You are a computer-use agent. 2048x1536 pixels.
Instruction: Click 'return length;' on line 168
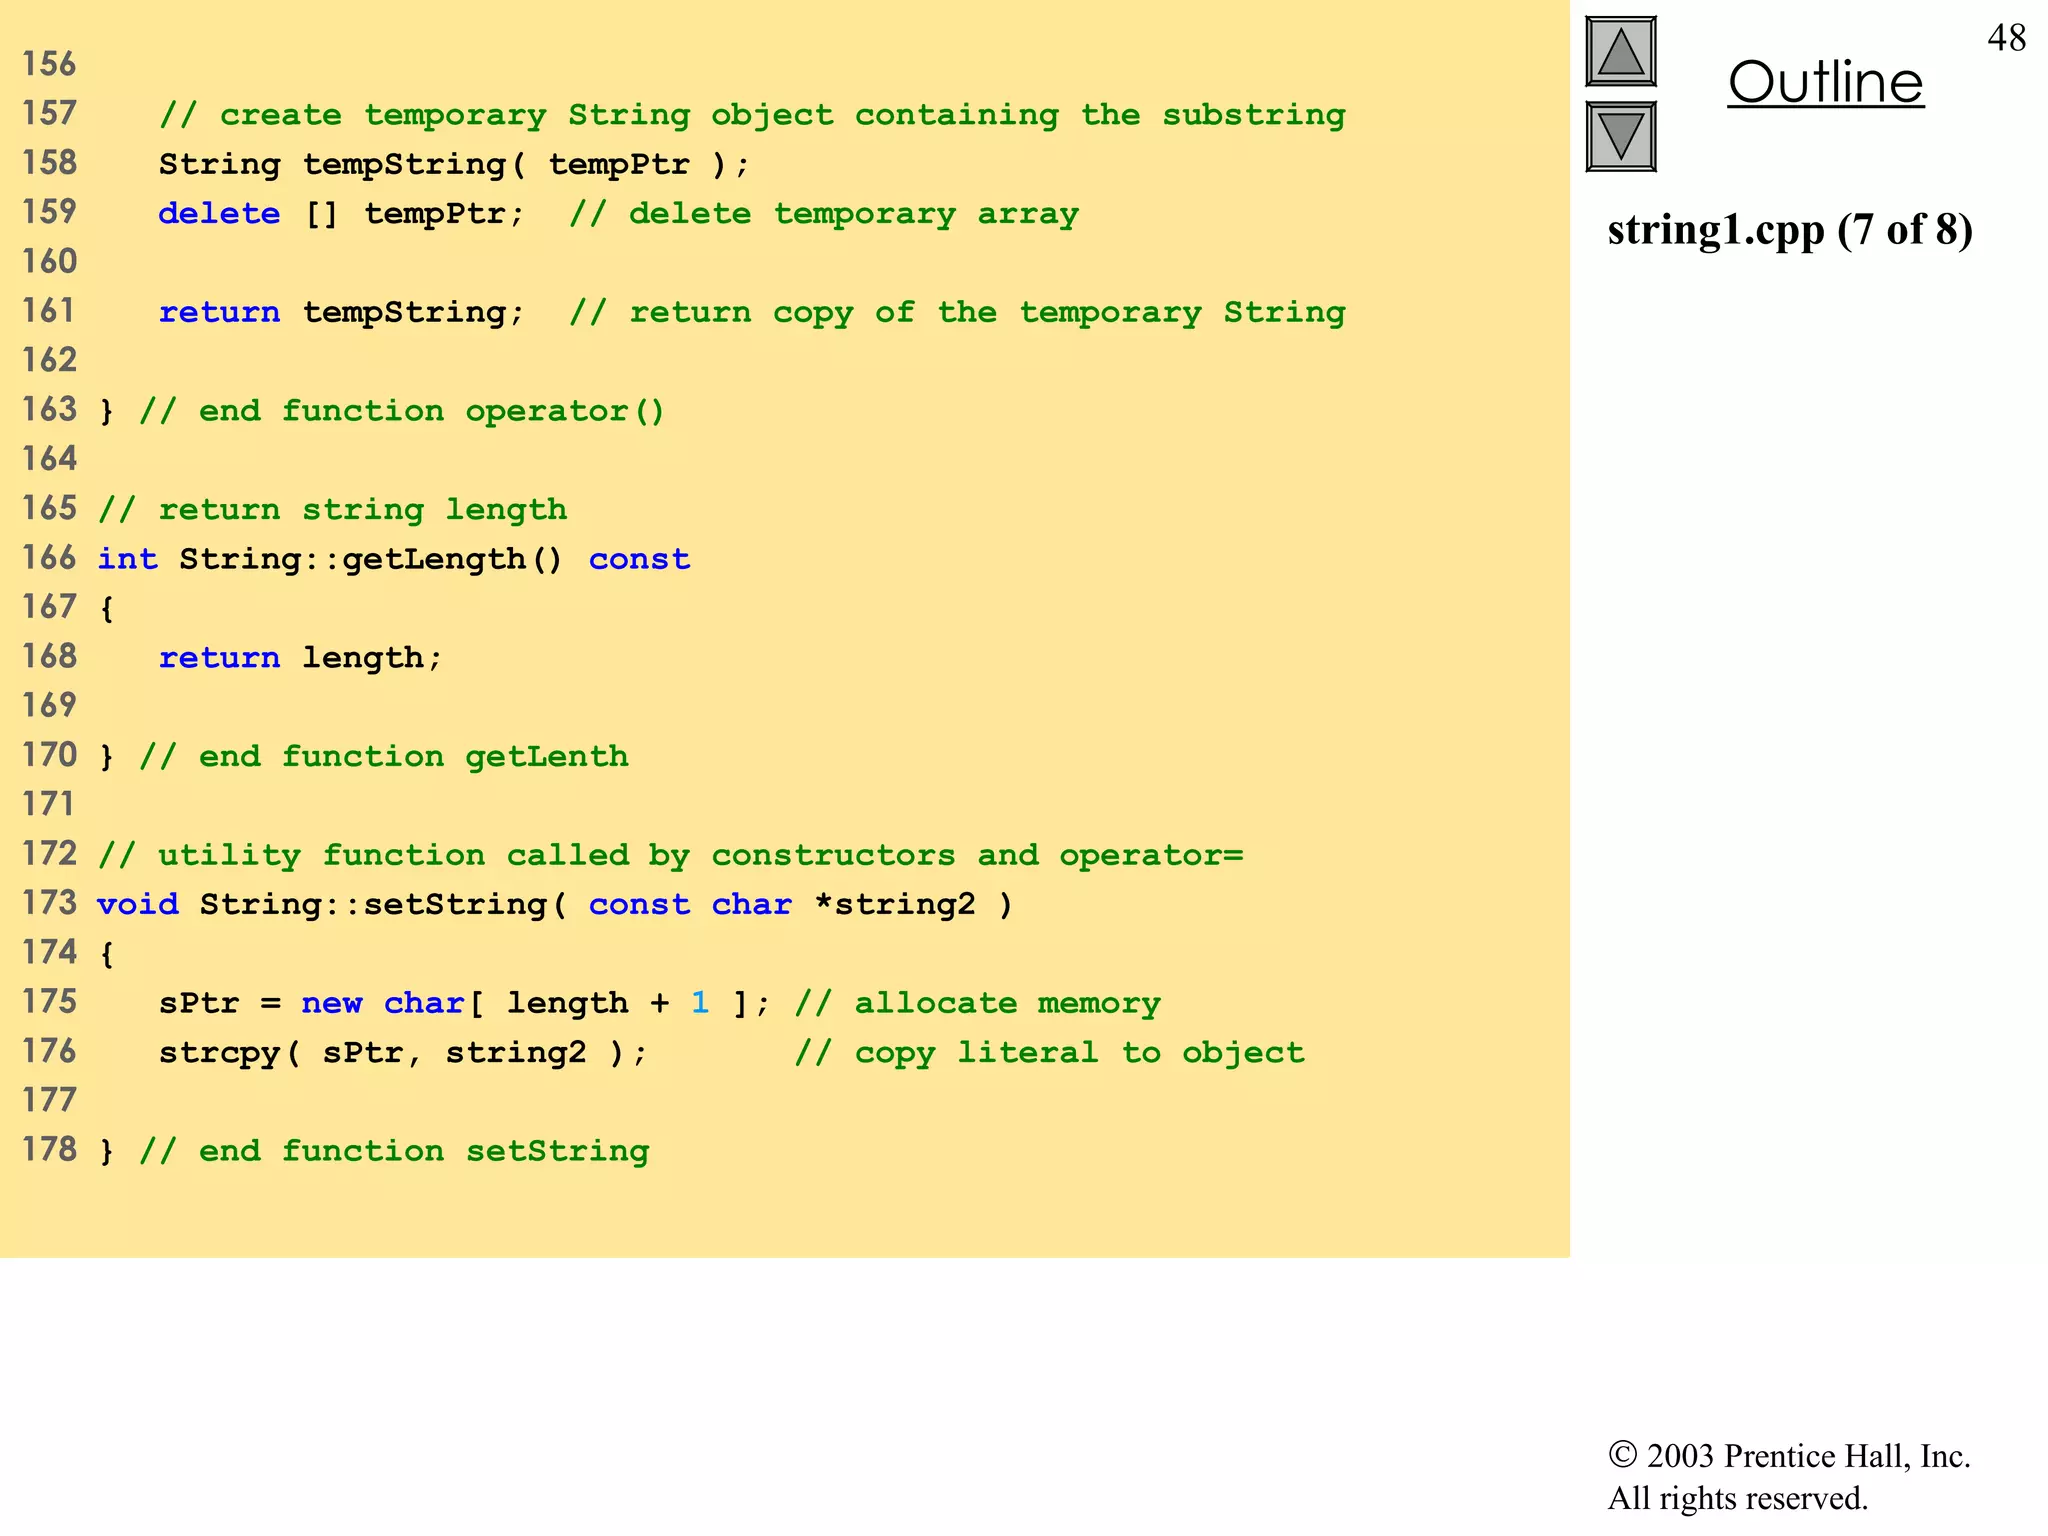tap(300, 658)
